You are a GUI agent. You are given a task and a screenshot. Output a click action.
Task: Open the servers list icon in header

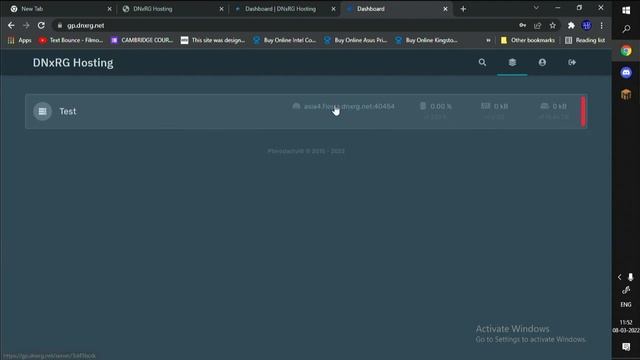tap(512, 62)
